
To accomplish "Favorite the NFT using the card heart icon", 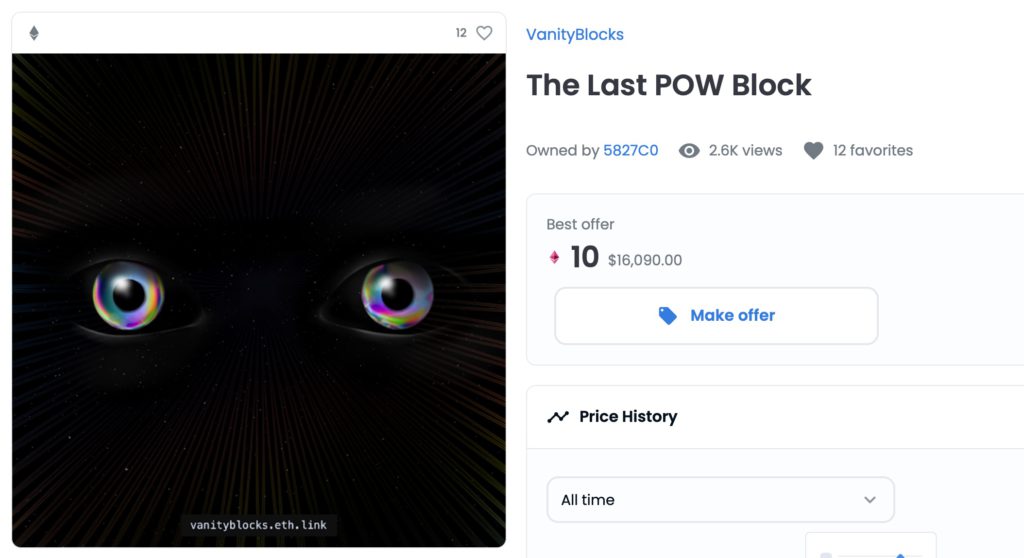I will [484, 33].
